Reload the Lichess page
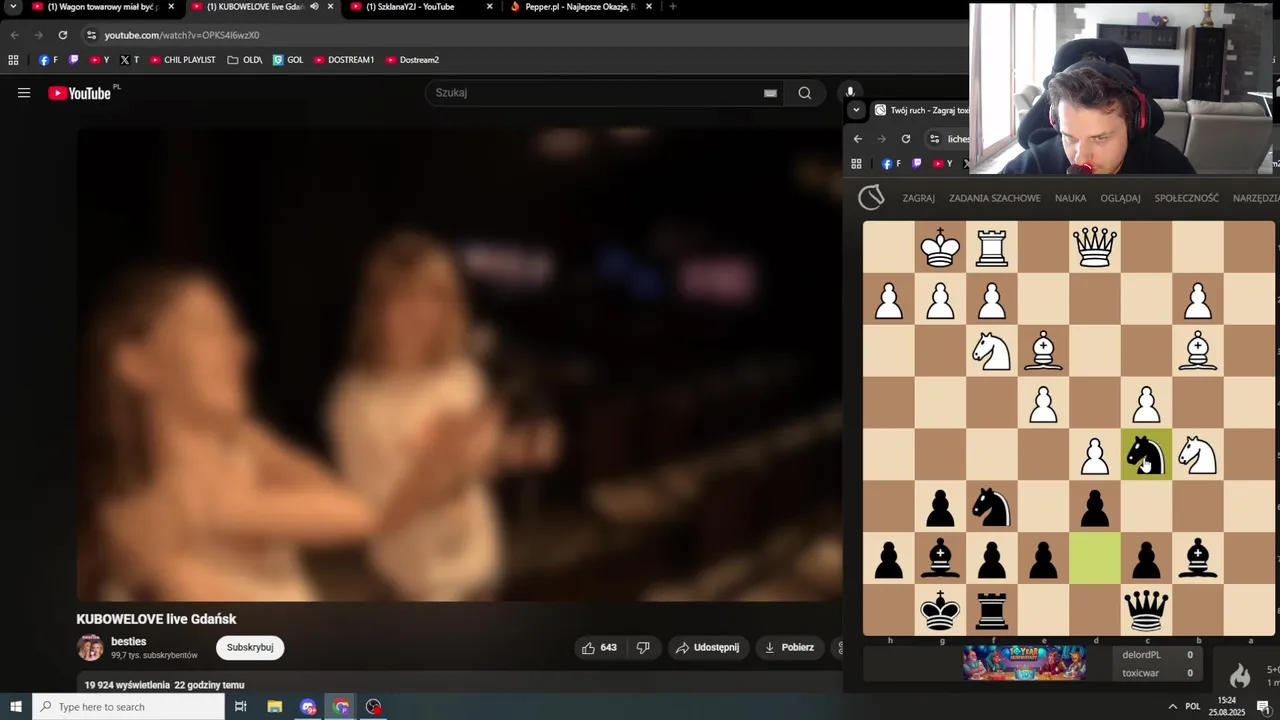This screenshot has height=720, width=1280. pos(906,139)
